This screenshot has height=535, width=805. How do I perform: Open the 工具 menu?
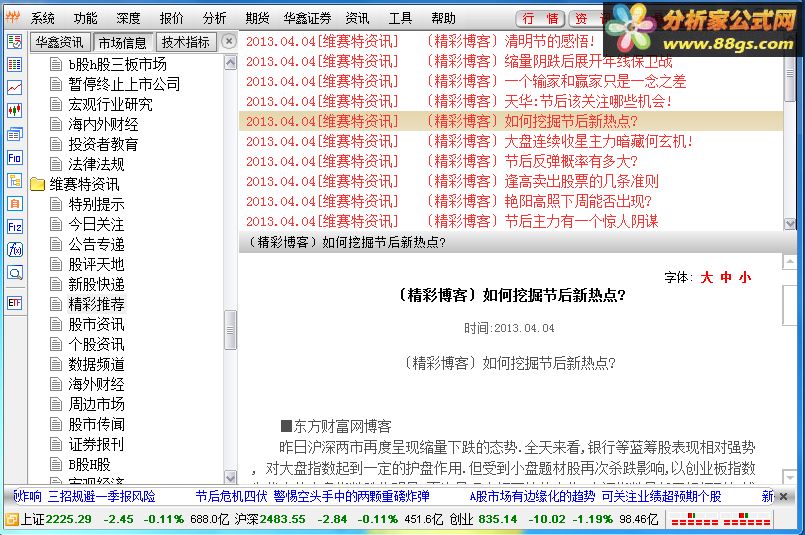[x=400, y=18]
